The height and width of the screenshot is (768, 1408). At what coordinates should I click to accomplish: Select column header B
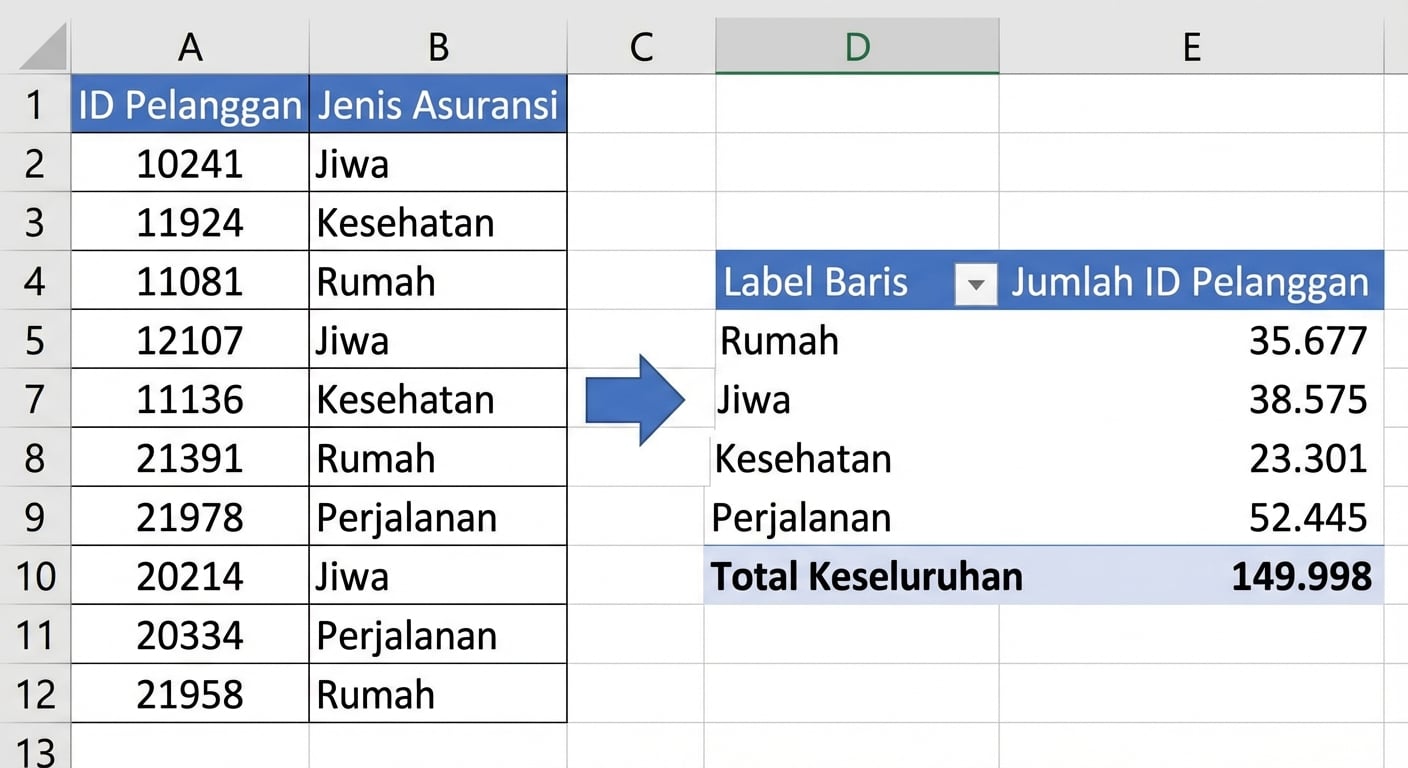pos(438,45)
